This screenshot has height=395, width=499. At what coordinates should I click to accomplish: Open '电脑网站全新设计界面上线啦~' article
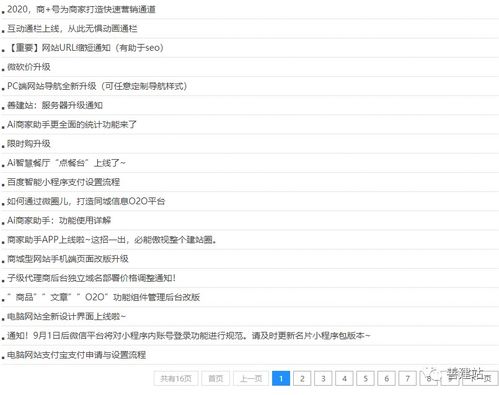coord(66,316)
